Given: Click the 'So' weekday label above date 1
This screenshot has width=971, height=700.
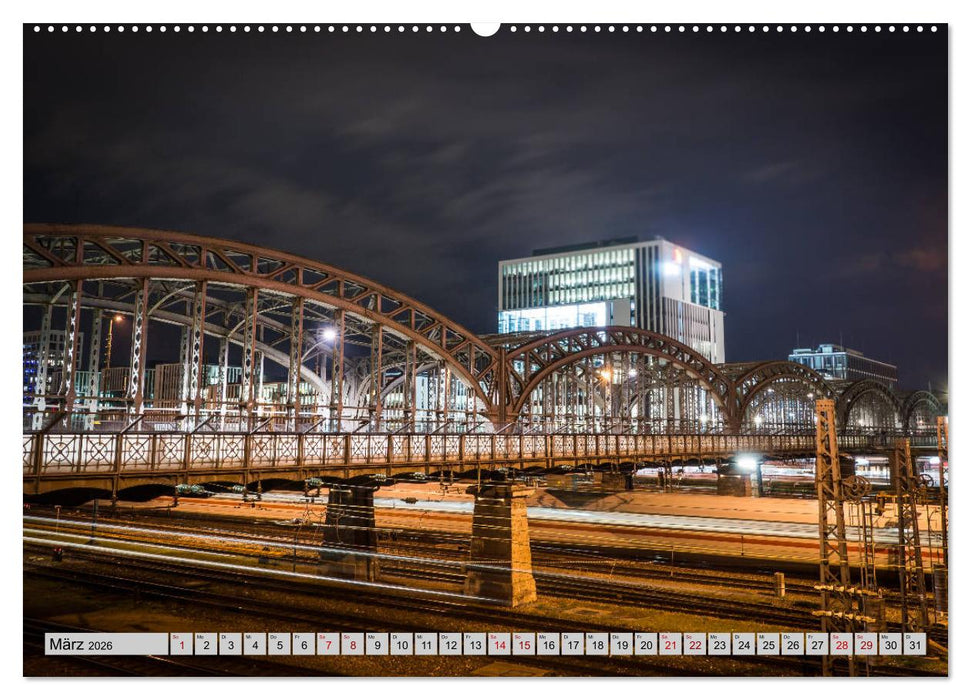Looking at the screenshot, I should (x=178, y=635).
